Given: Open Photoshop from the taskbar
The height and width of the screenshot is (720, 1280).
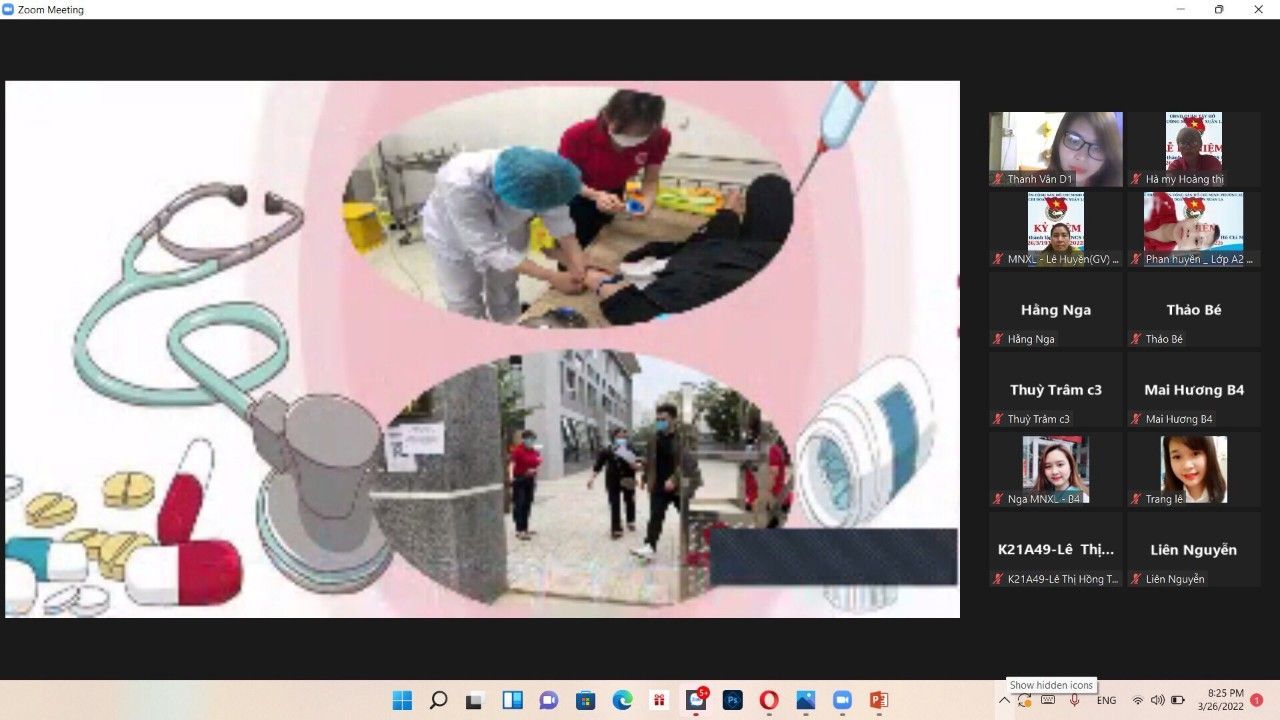Looking at the screenshot, I should (732, 700).
